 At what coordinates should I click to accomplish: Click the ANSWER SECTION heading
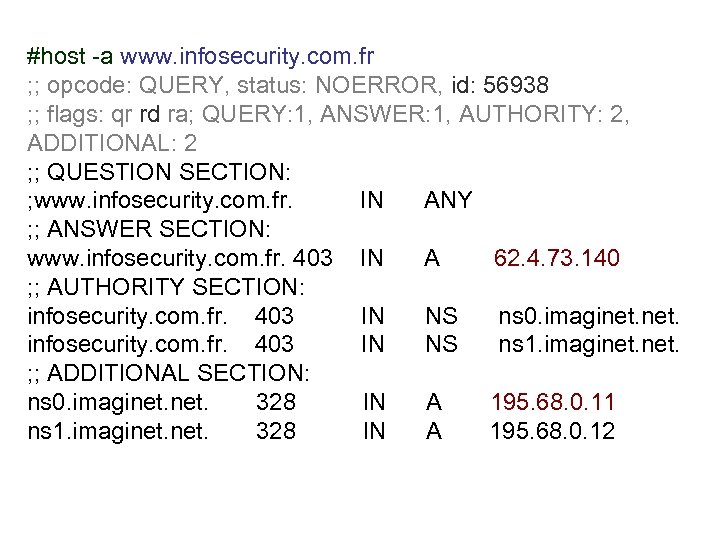[147, 230]
